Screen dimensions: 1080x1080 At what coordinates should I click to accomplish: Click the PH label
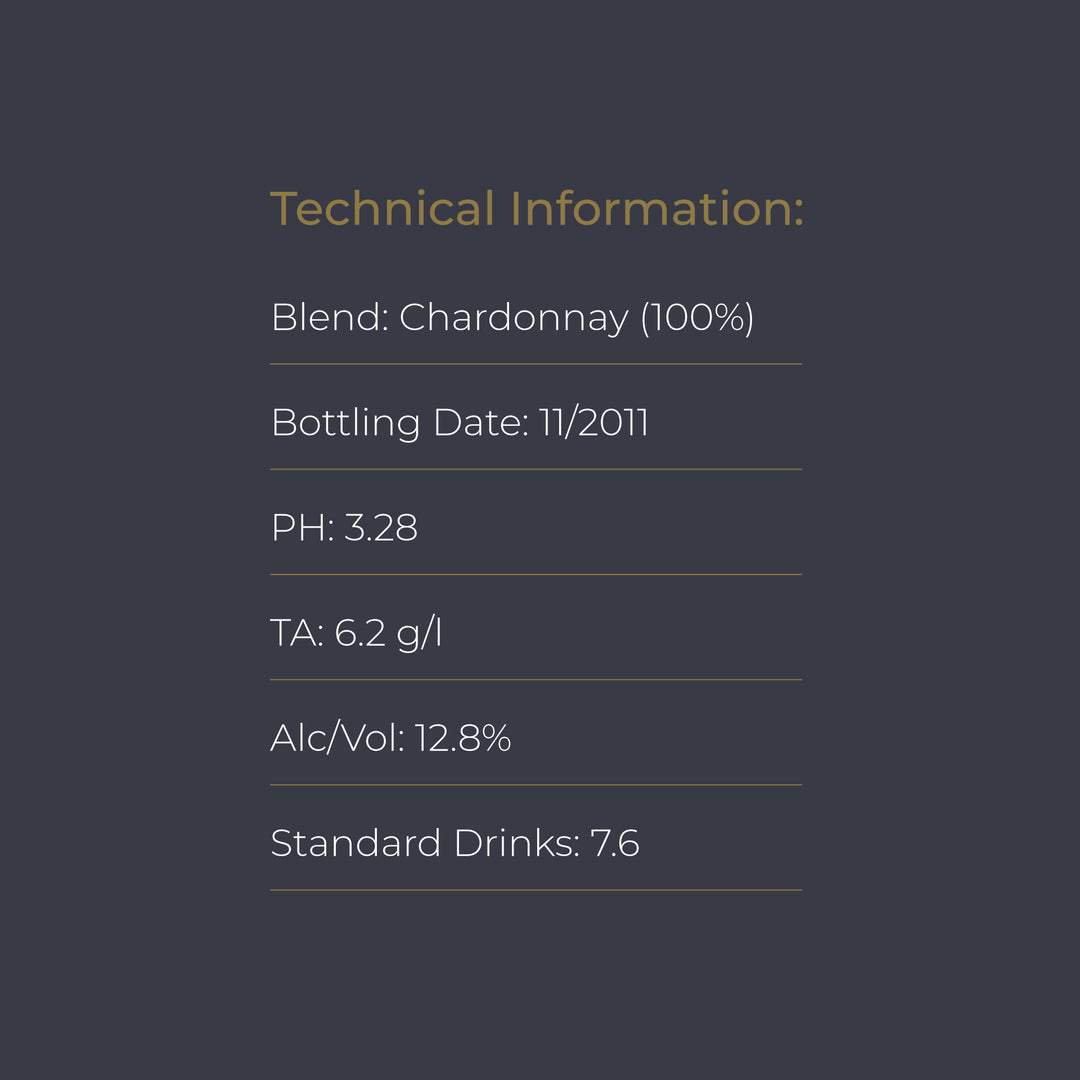click(302, 528)
